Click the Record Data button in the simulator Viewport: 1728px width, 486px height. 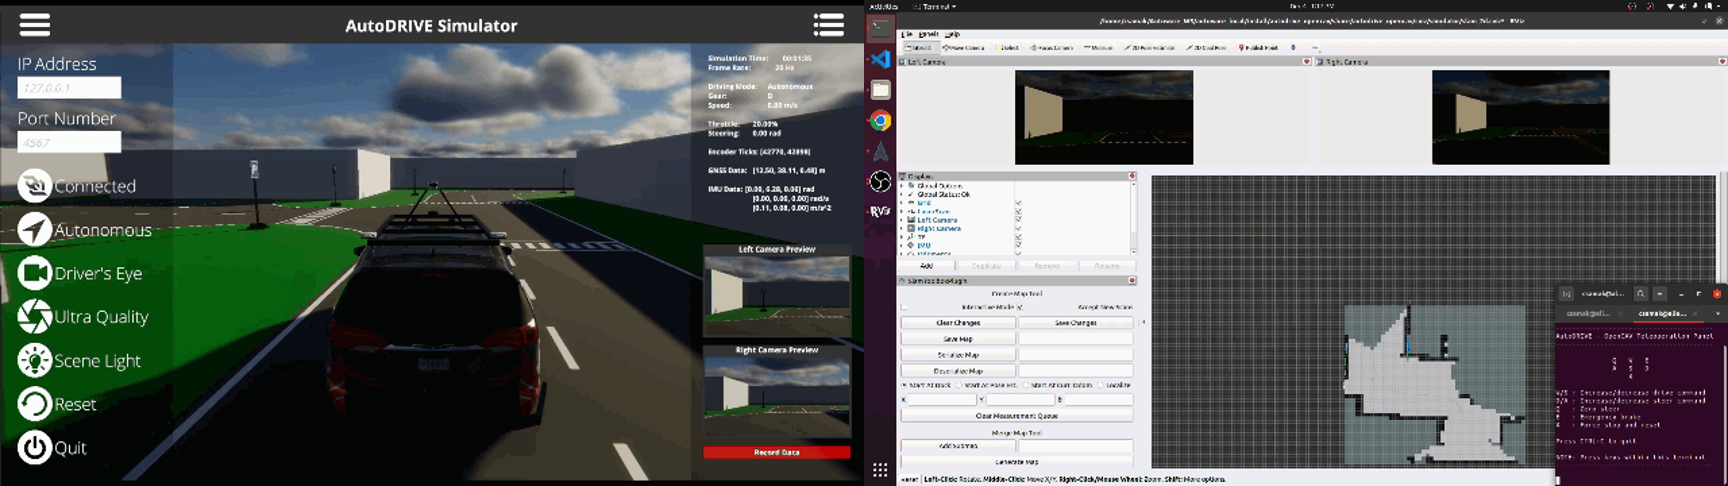(776, 452)
